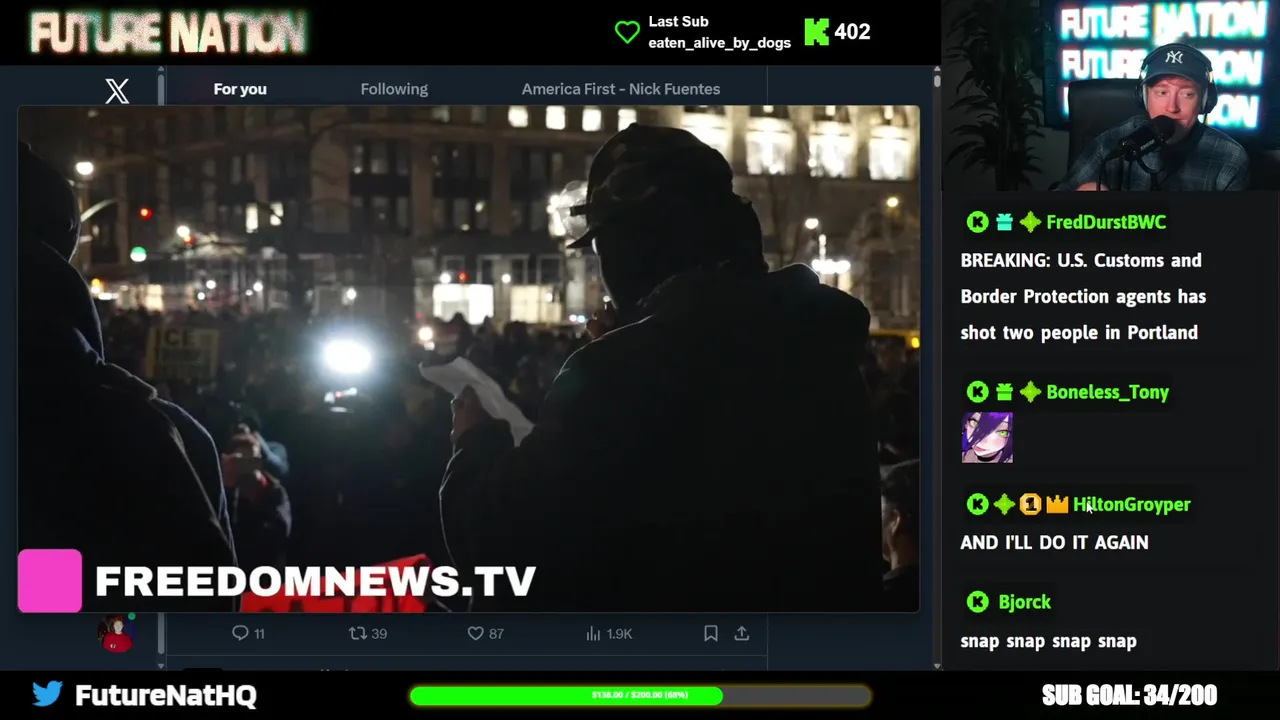
Task: Like the post with 87 likes
Action: click(x=475, y=633)
